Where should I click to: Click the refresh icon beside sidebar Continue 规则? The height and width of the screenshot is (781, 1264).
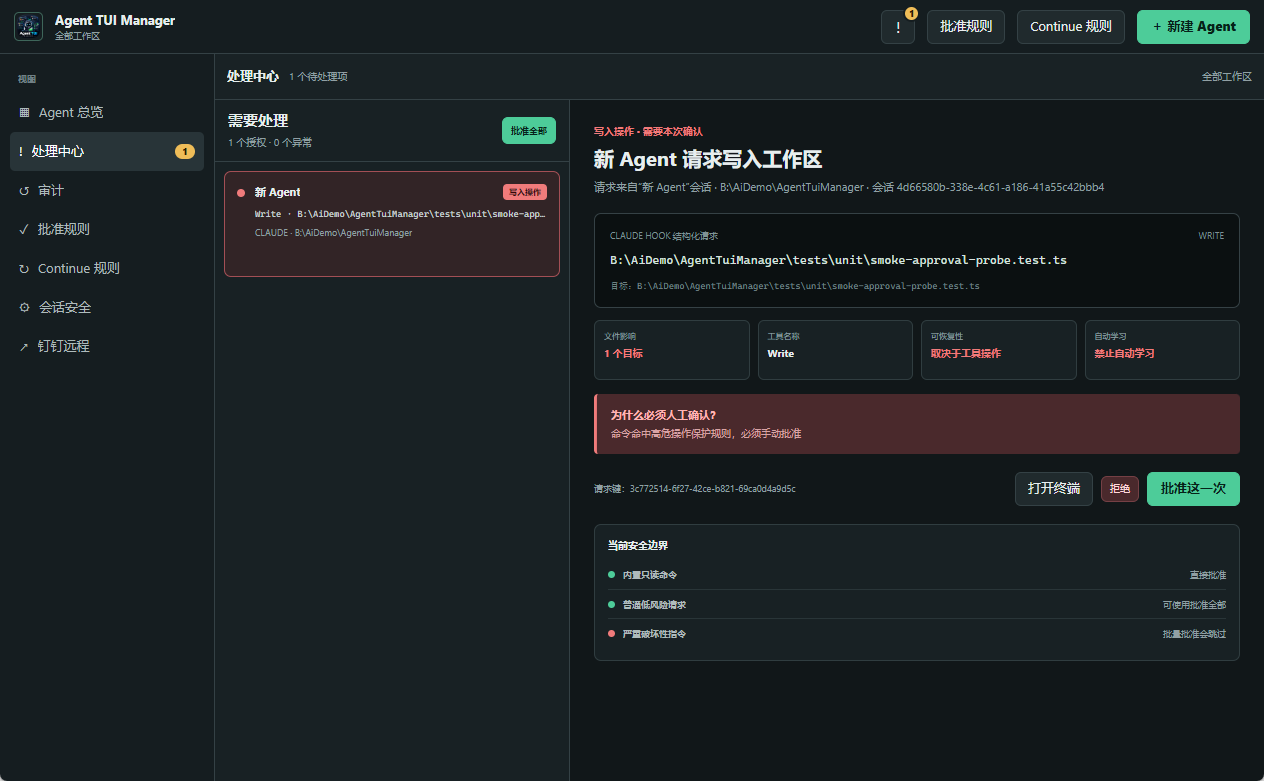click(x=24, y=268)
